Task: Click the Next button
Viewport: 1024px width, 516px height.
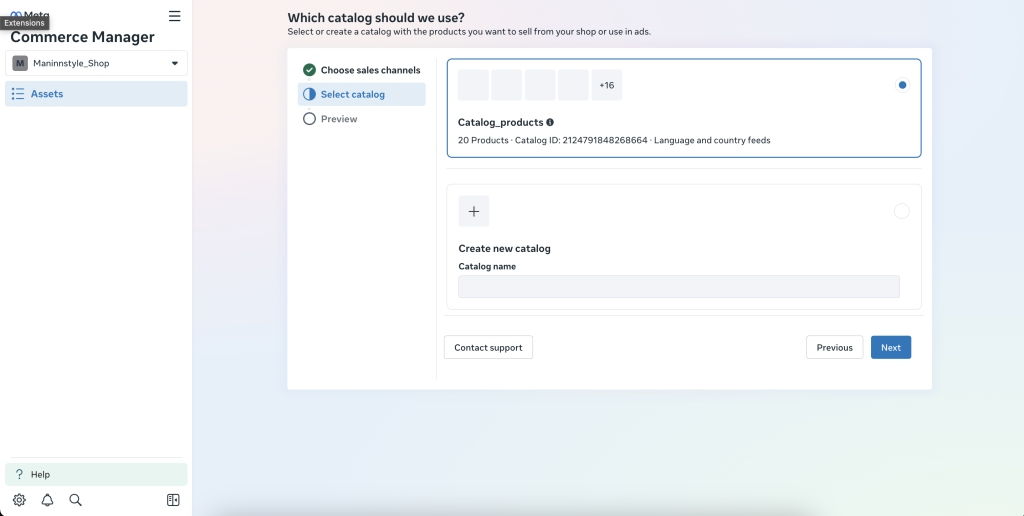Action: (890, 347)
